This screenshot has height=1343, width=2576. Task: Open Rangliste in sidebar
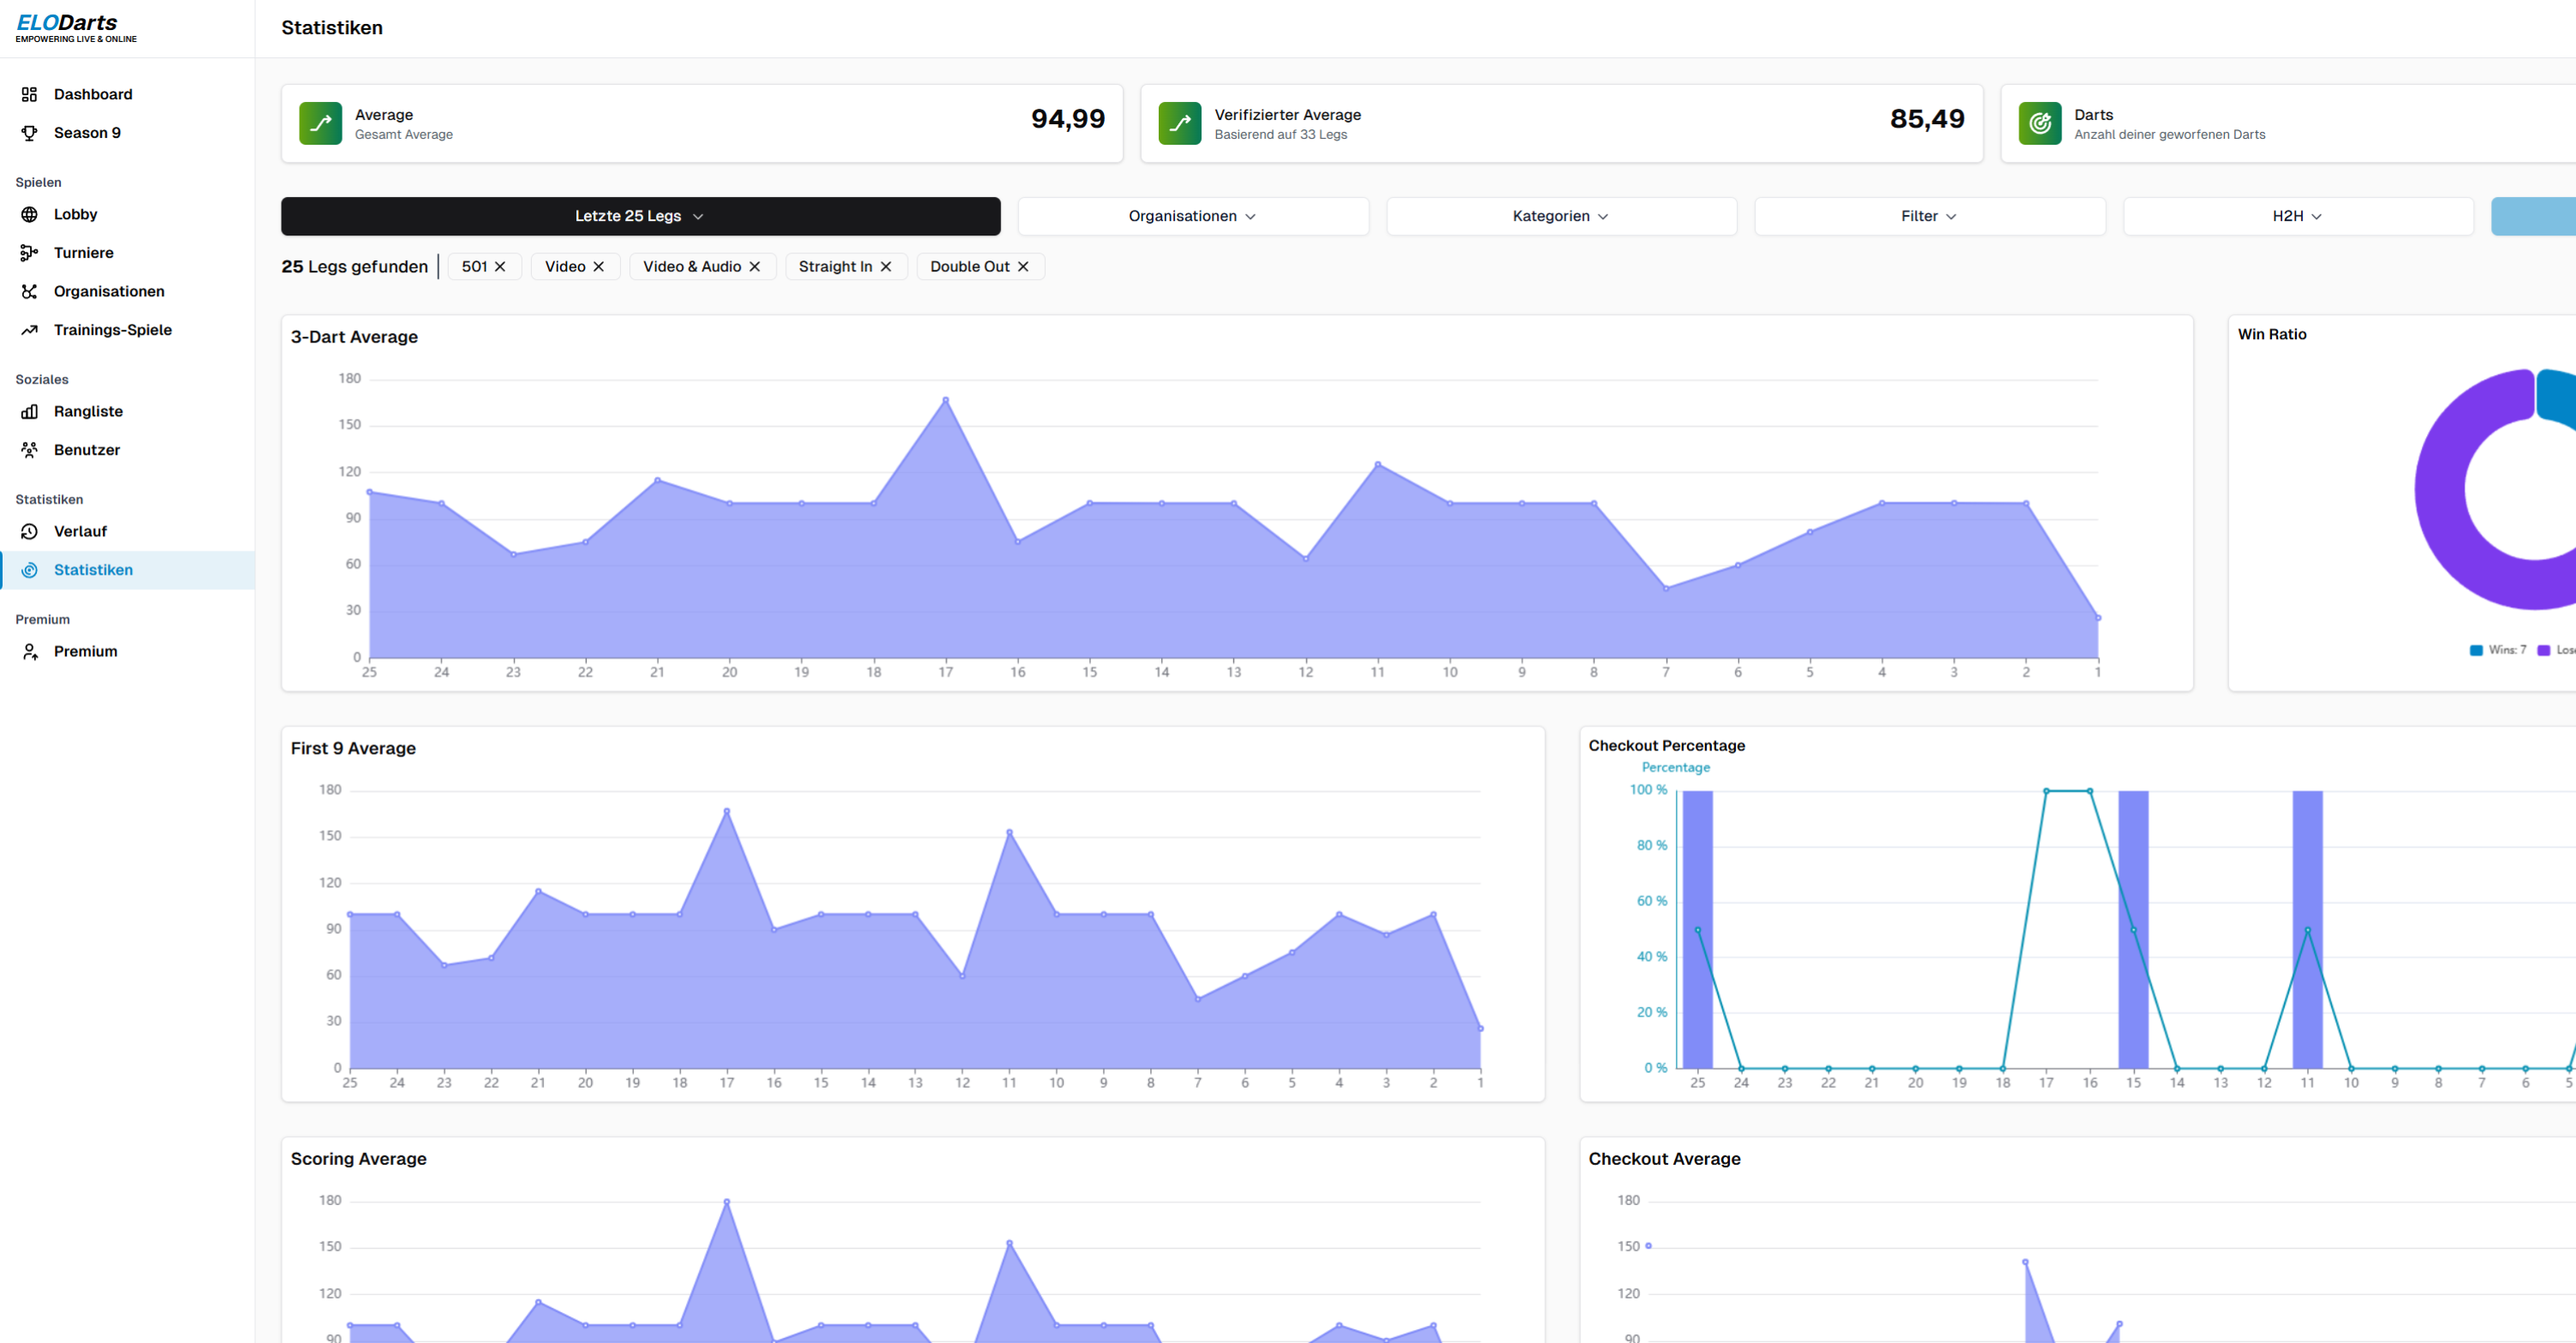[x=127, y=411]
